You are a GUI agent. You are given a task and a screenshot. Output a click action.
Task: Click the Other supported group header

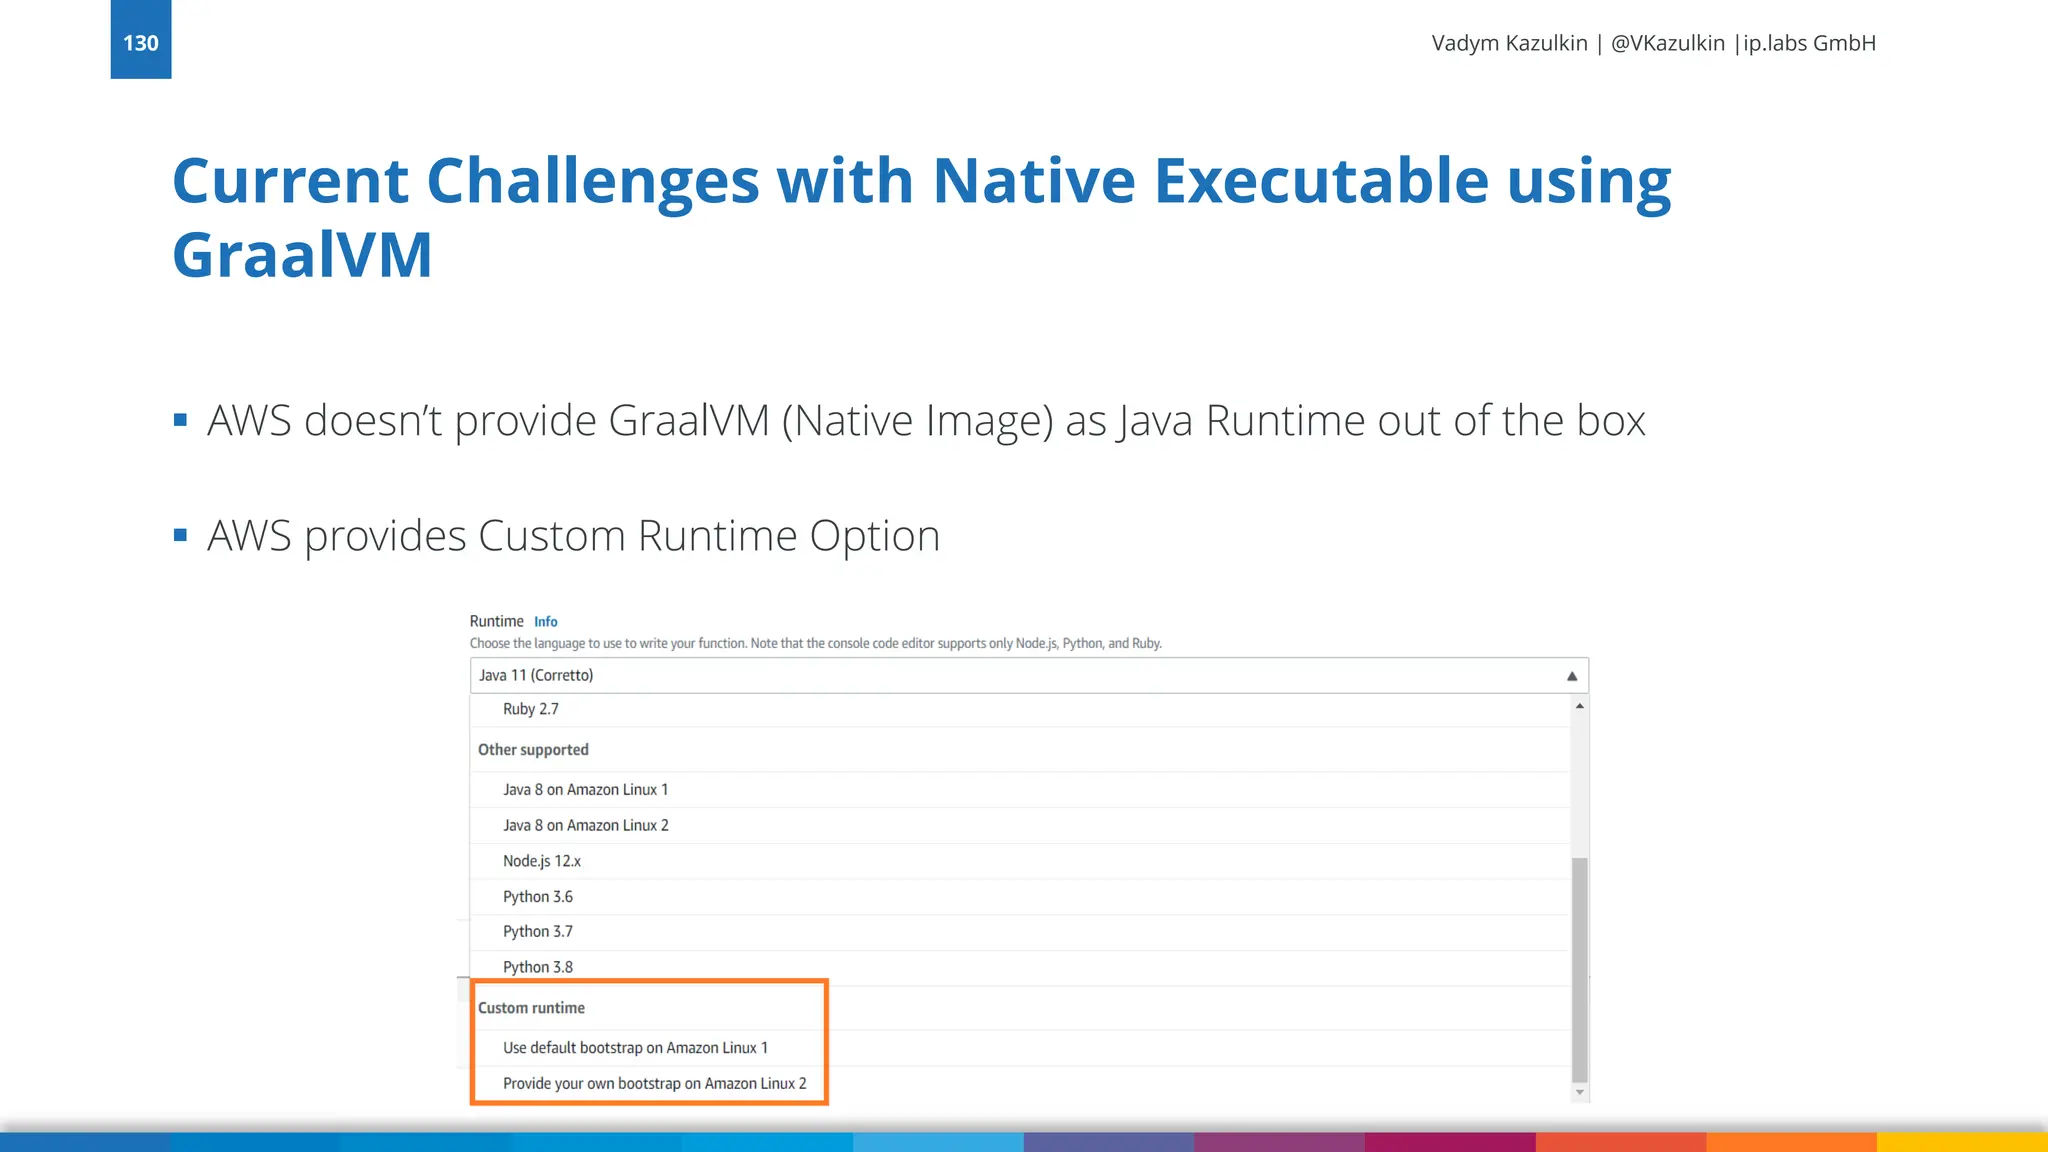pyautogui.click(x=533, y=750)
